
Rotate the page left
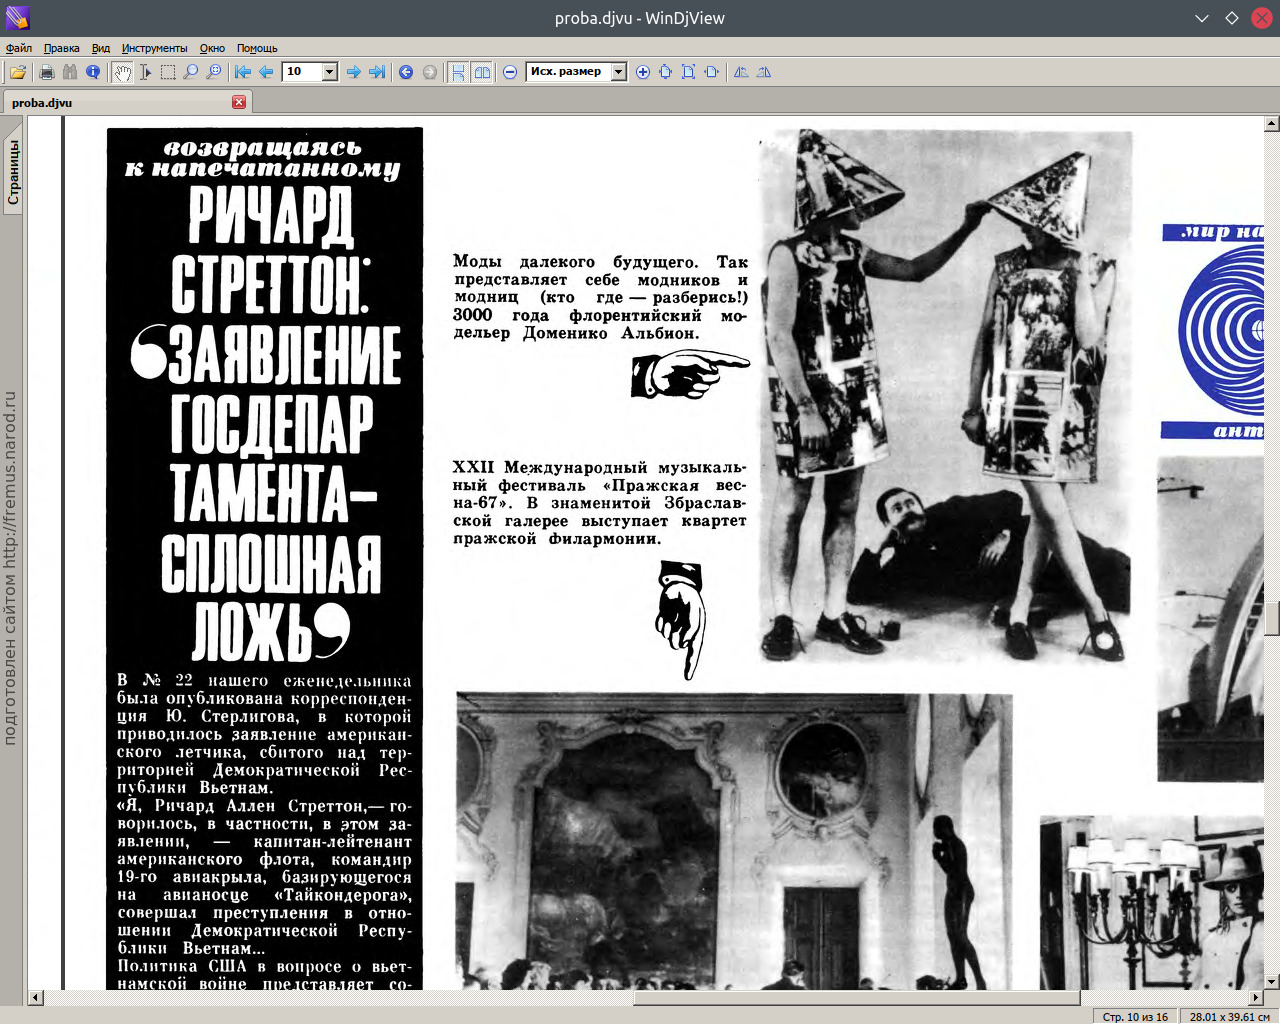pos(741,72)
